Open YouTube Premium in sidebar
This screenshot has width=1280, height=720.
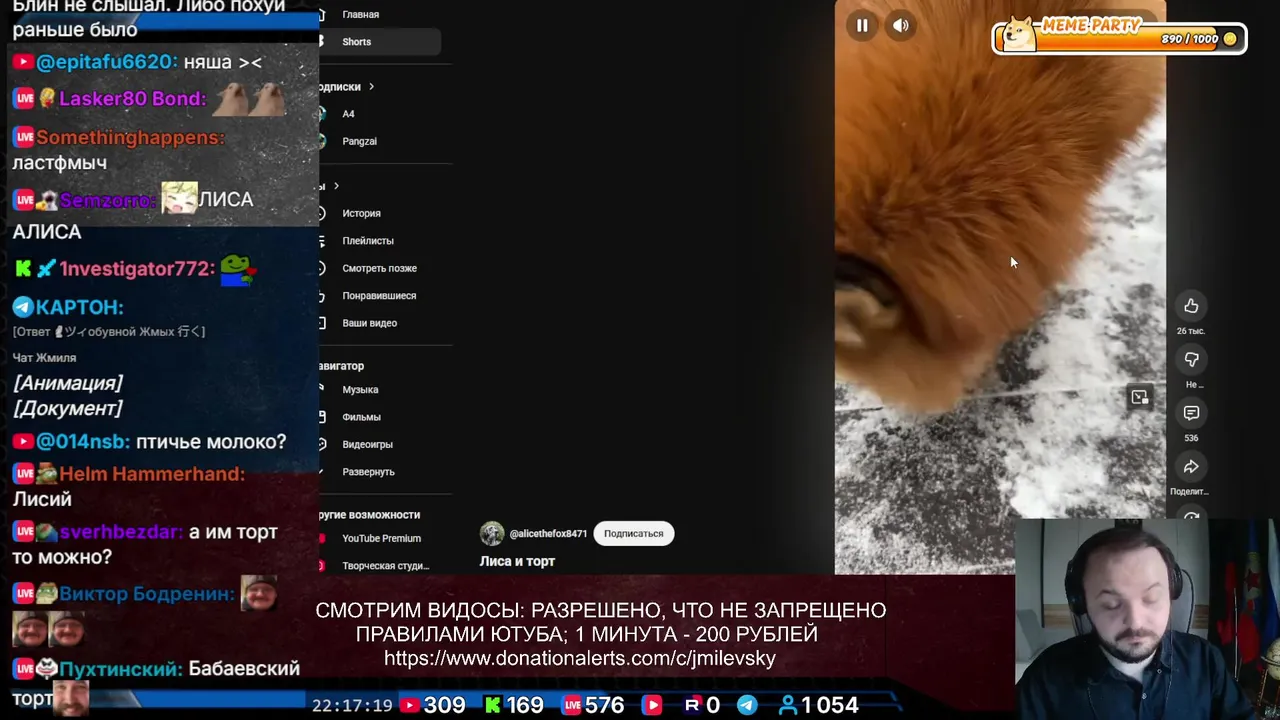[381, 538]
